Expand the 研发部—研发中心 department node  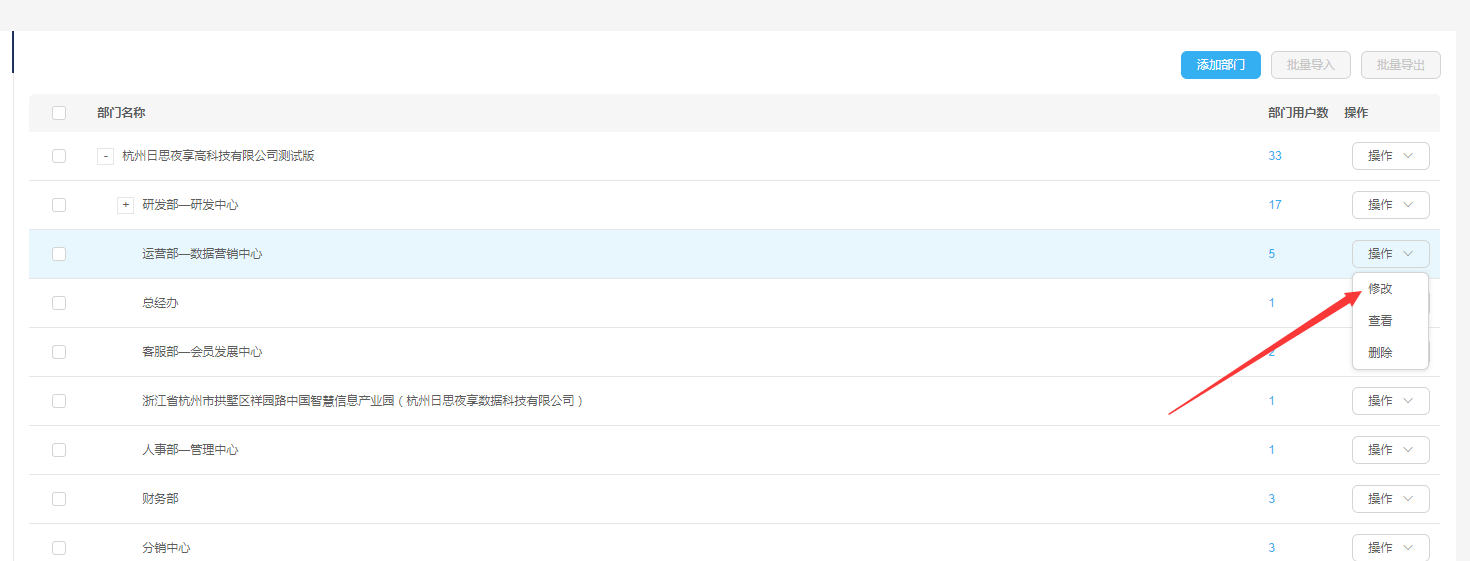pos(126,205)
